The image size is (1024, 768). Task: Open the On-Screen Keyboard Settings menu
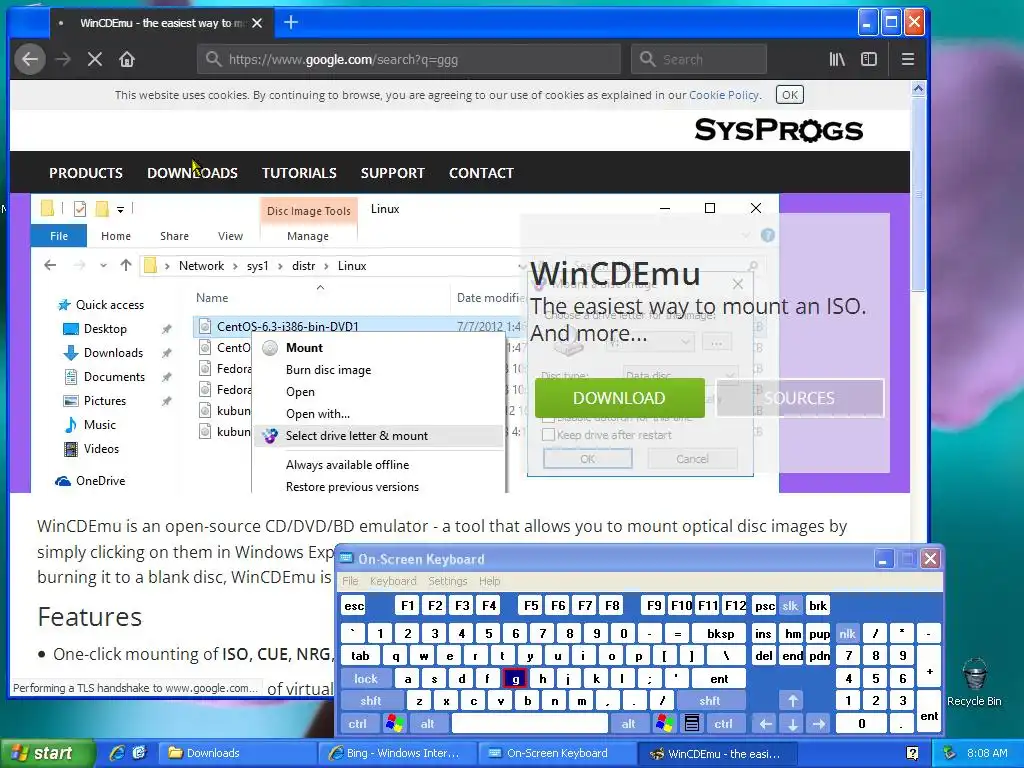447,581
